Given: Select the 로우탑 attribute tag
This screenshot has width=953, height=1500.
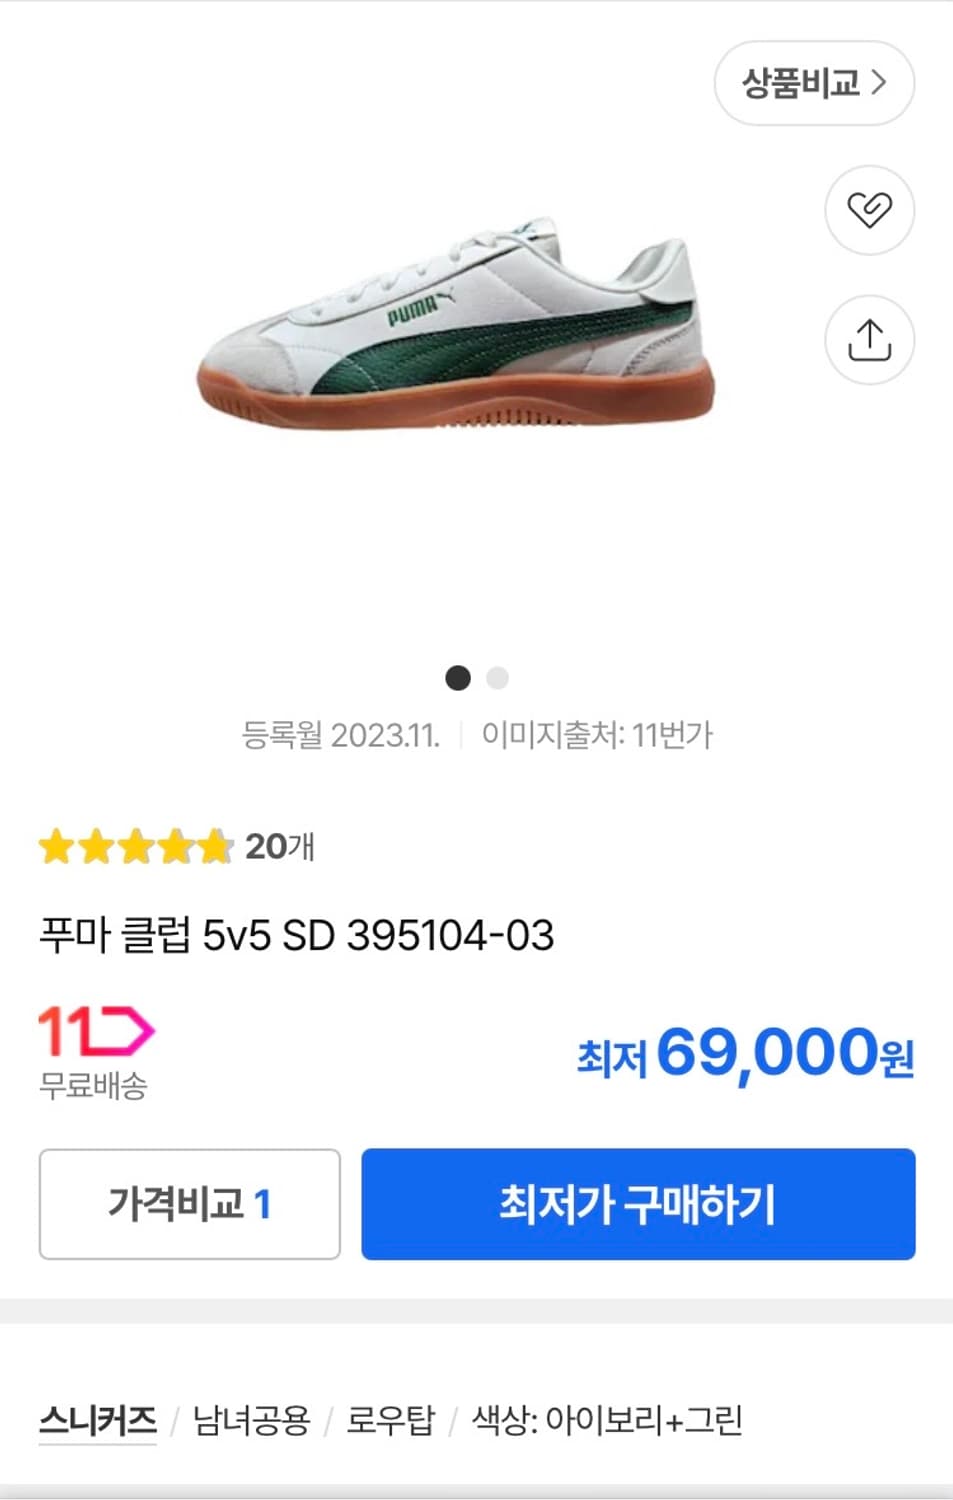Looking at the screenshot, I should [x=390, y=1420].
